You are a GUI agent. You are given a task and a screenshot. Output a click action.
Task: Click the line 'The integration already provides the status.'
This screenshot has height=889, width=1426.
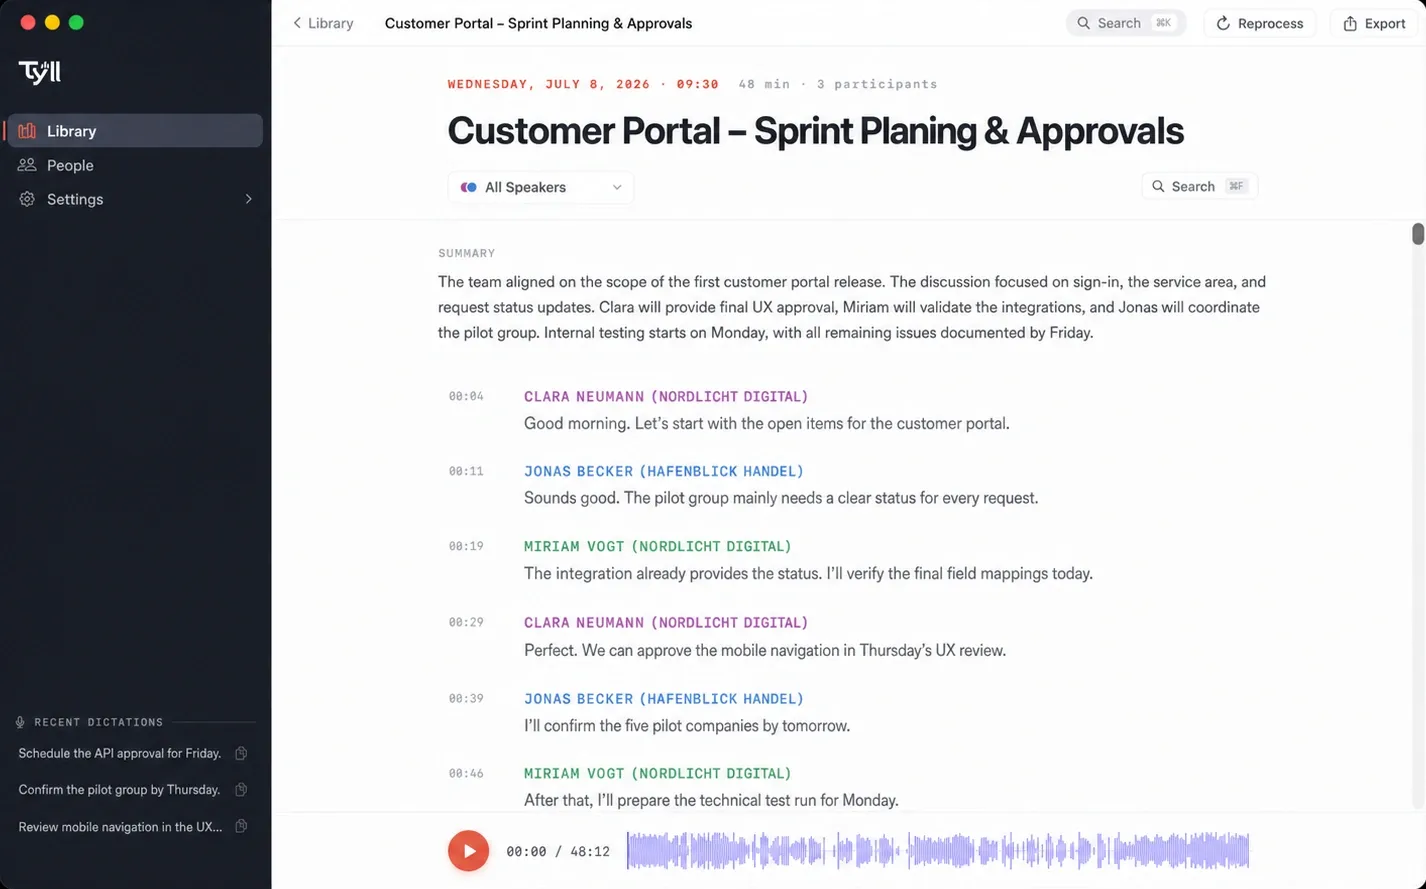click(x=808, y=574)
